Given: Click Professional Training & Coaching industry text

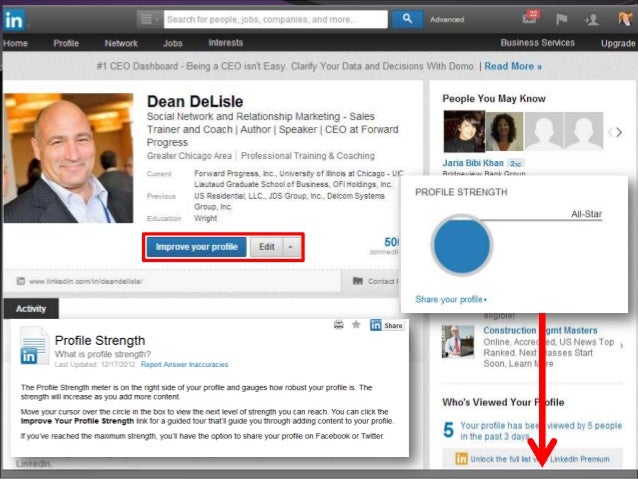Looking at the screenshot, I should (x=308, y=156).
